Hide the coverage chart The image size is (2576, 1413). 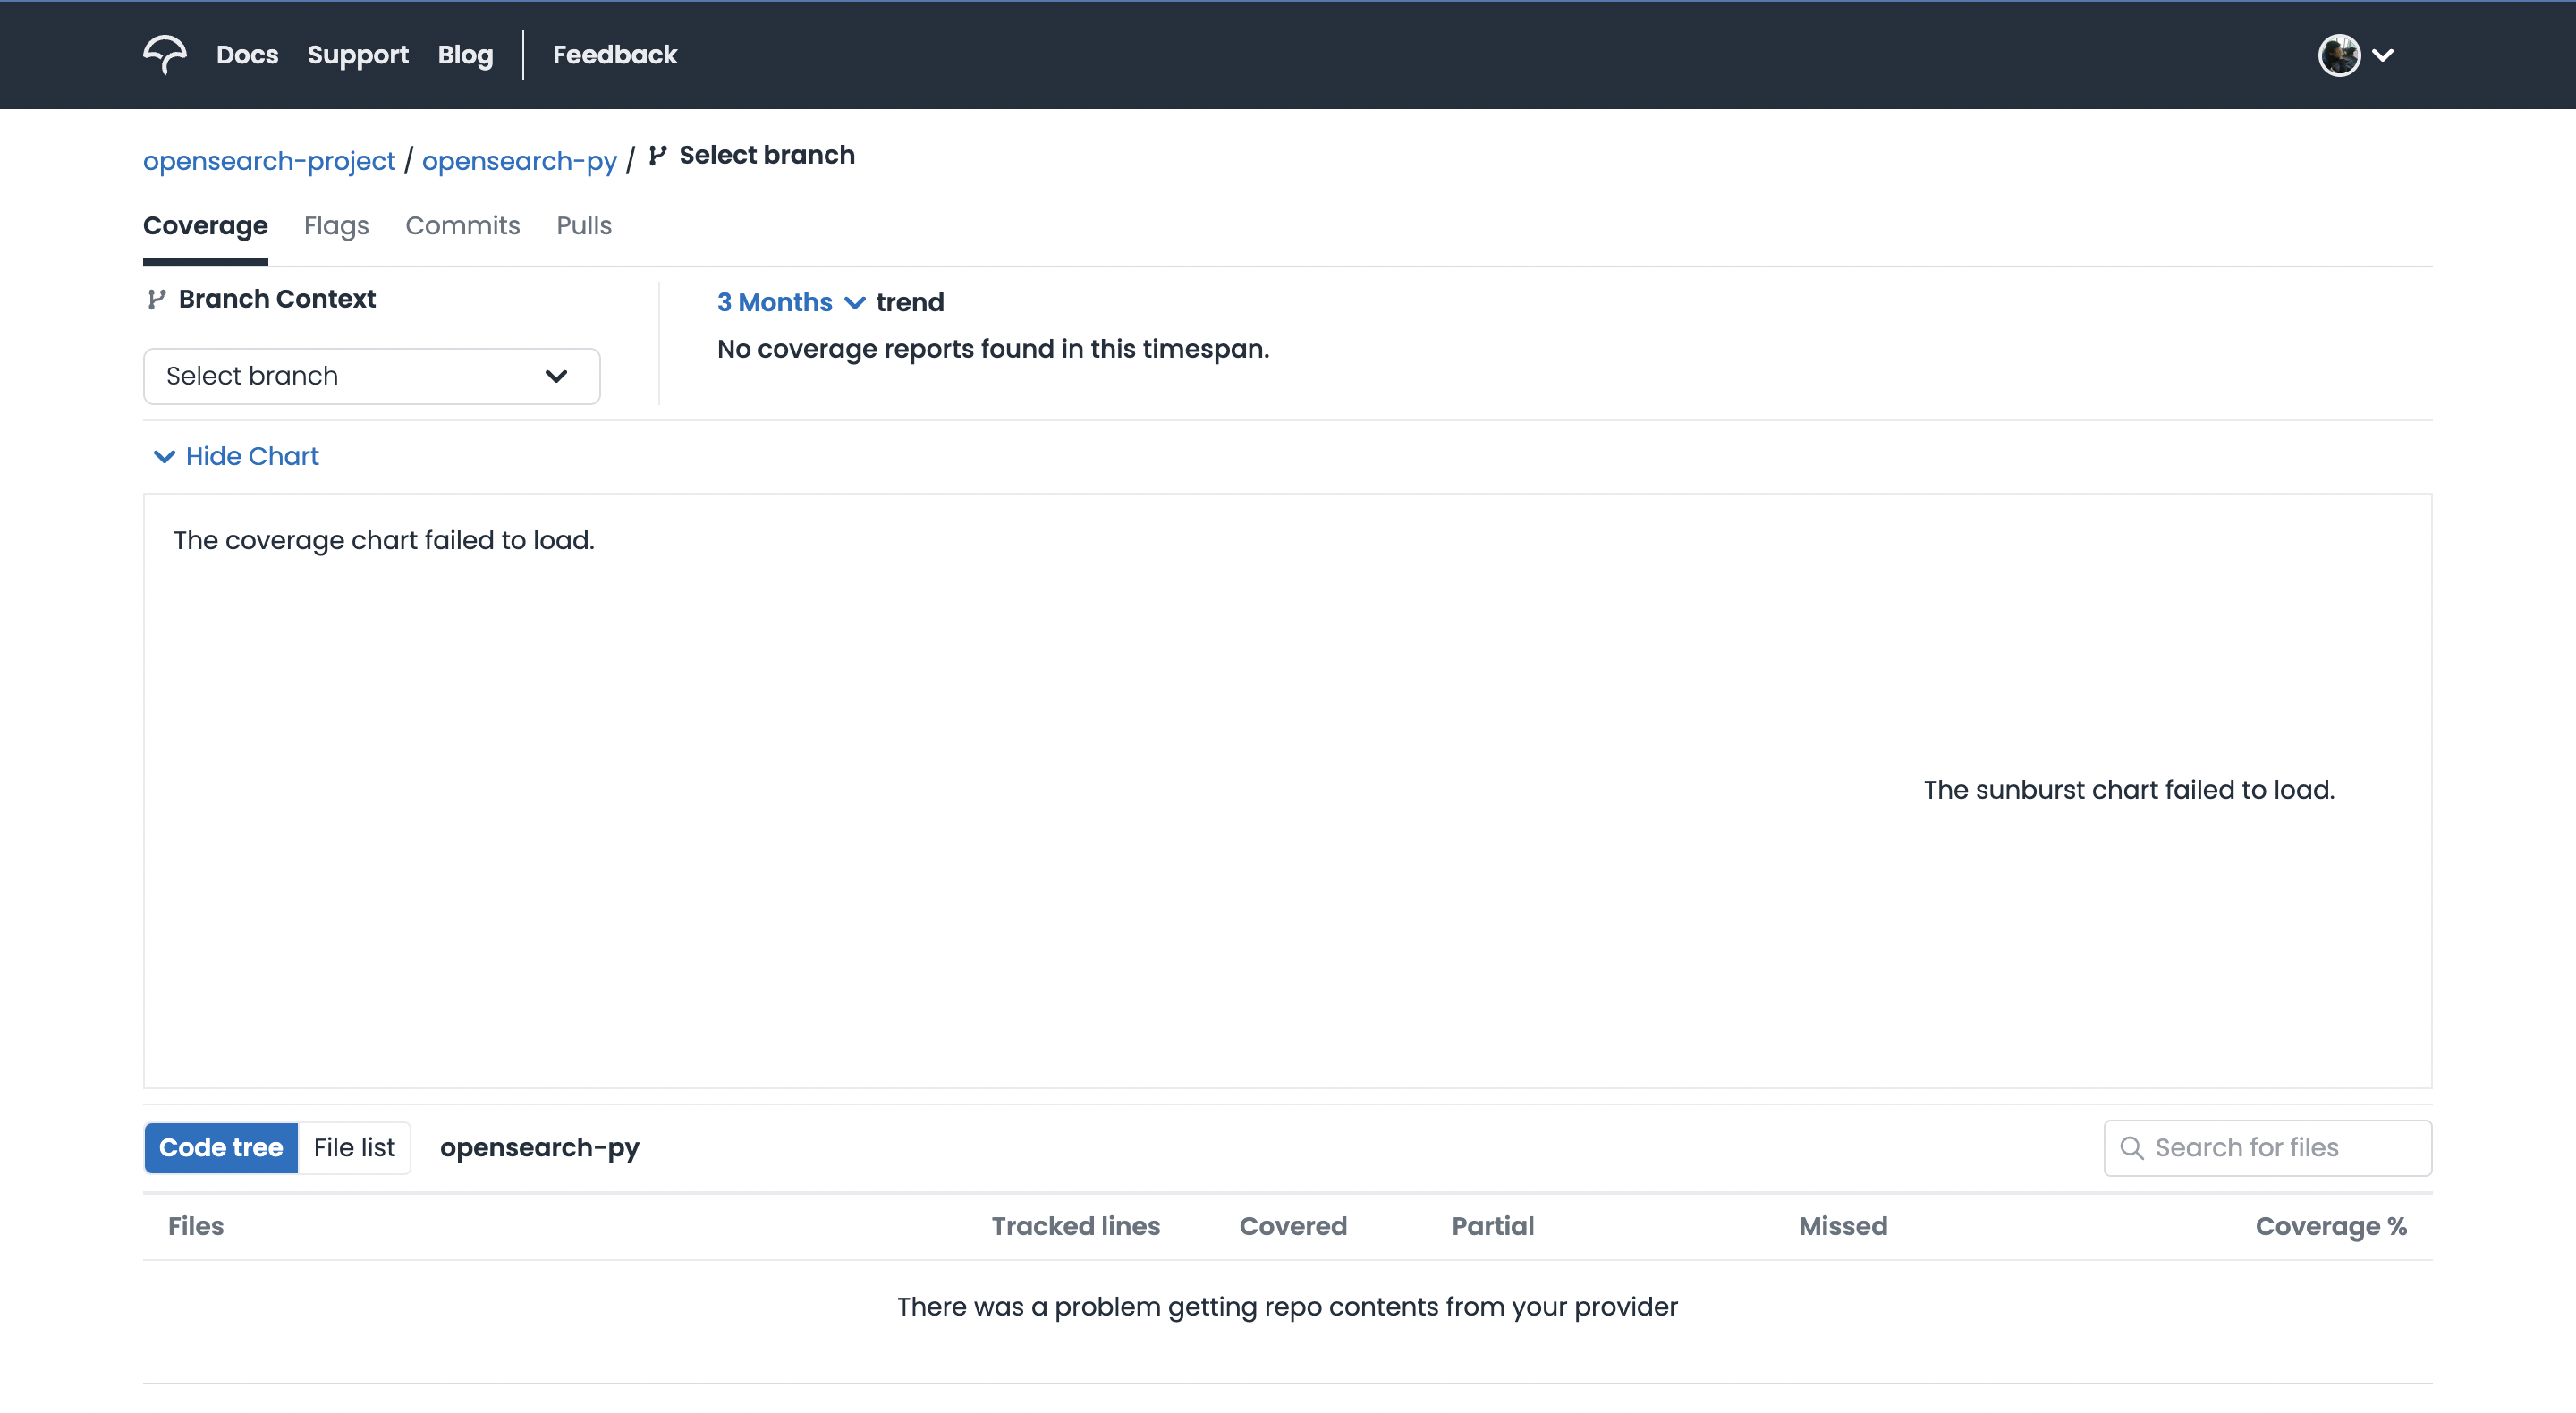click(250, 456)
